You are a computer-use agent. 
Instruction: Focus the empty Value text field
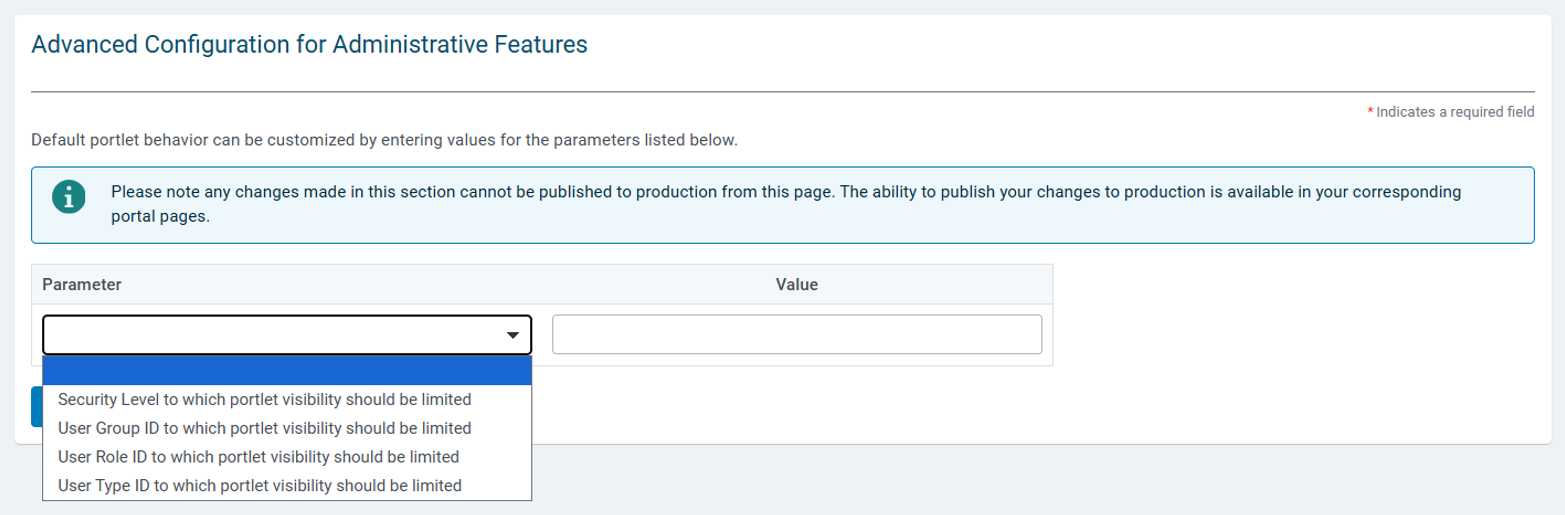pos(797,335)
